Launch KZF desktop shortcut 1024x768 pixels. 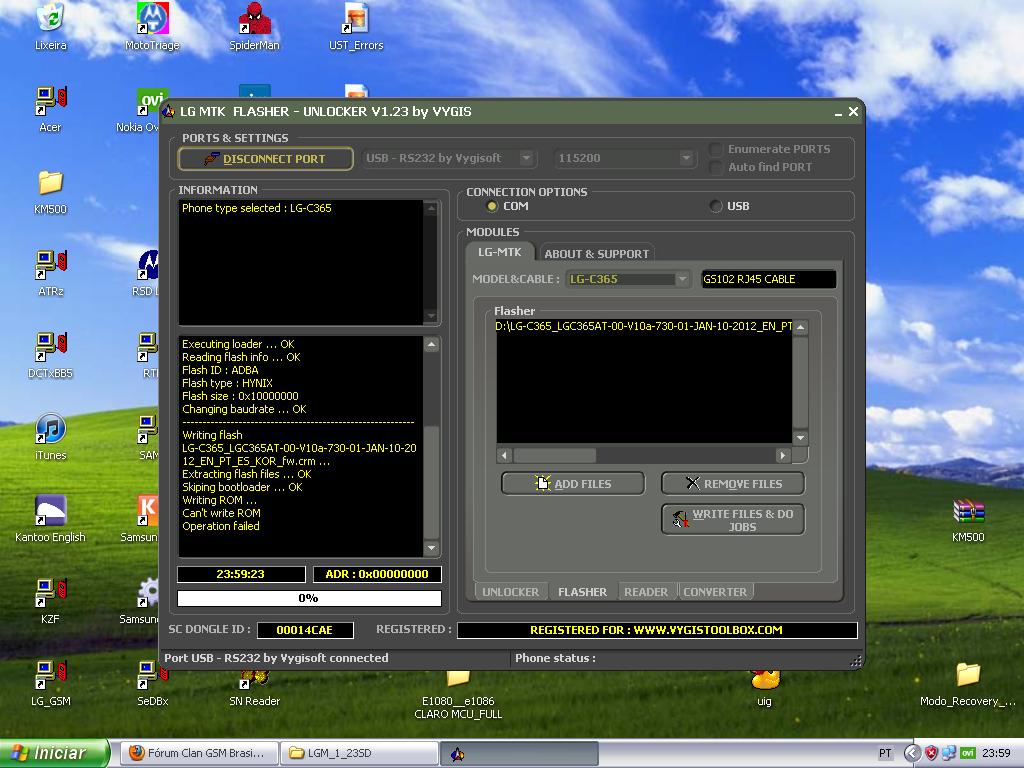pos(50,601)
